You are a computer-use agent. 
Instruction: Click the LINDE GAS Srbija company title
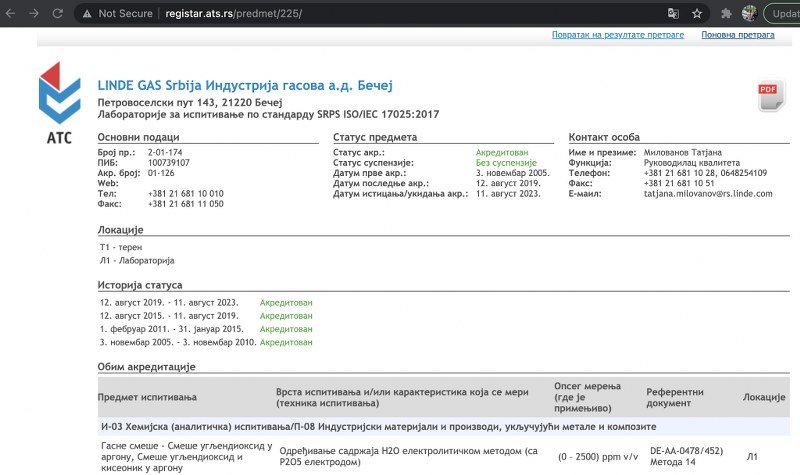(x=245, y=85)
